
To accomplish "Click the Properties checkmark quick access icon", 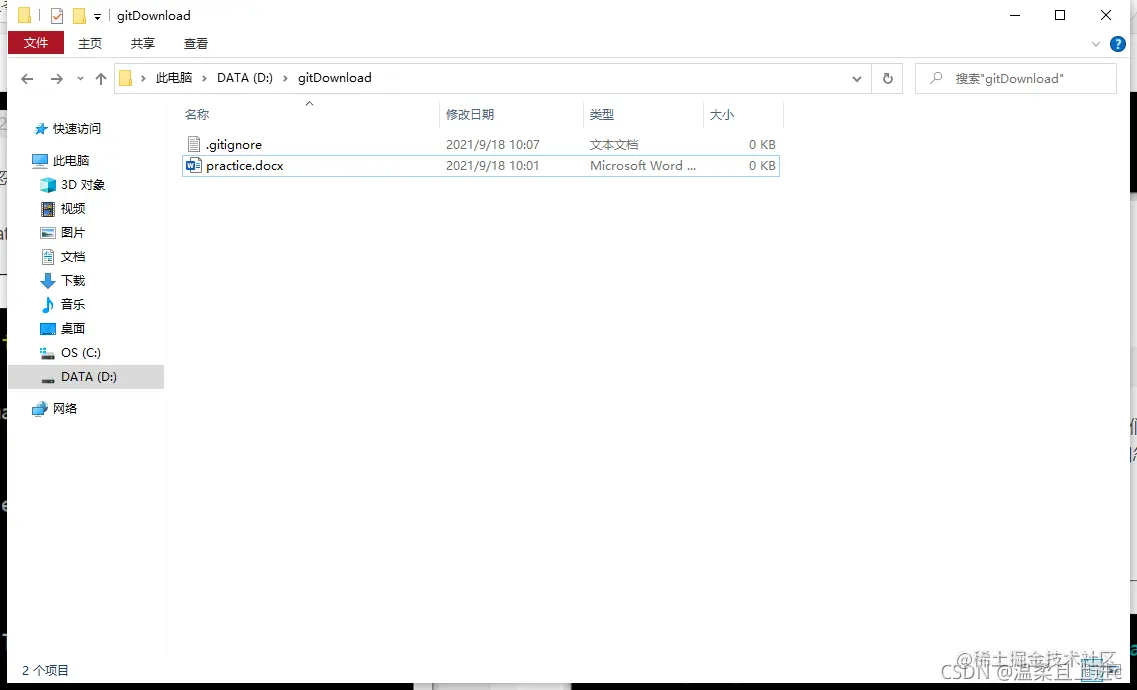I will 57,16.
